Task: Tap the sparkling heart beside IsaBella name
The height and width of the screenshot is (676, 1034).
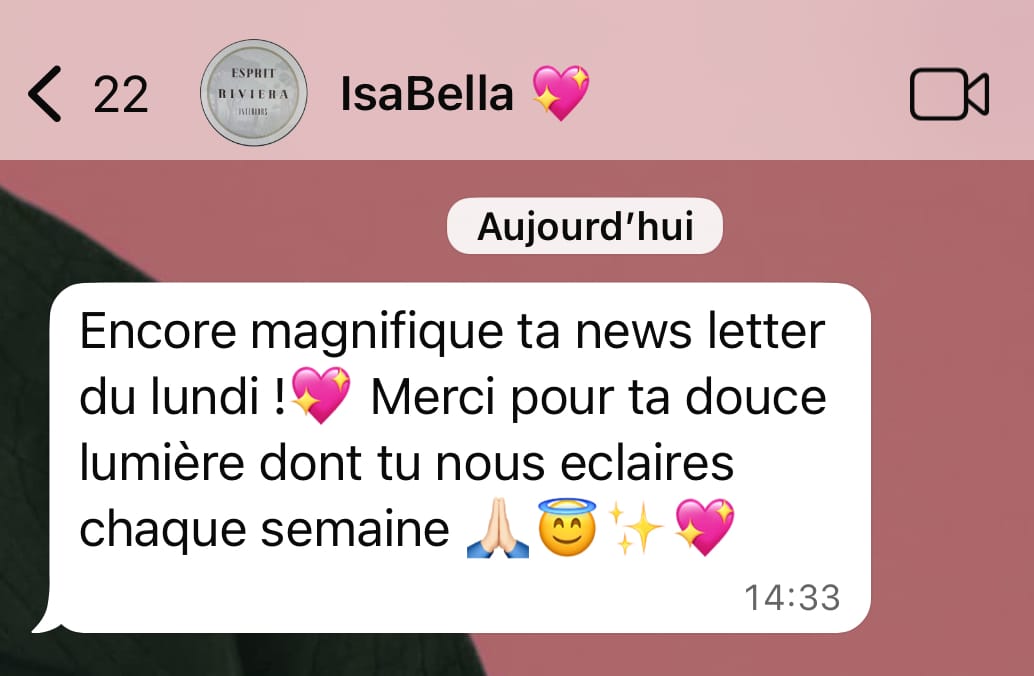Action: (x=561, y=92)
